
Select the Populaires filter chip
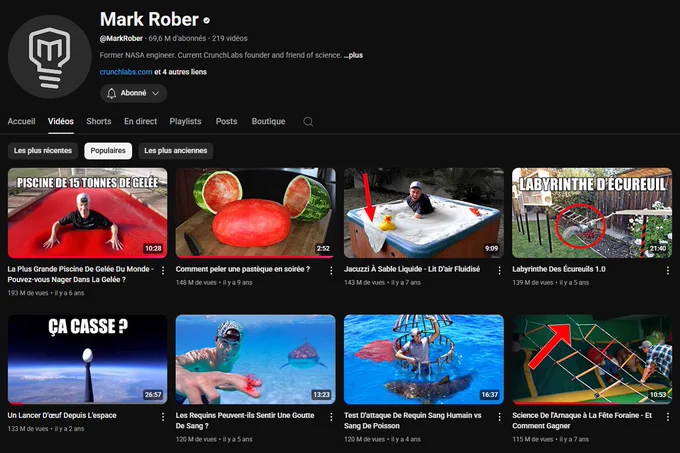point(108,151)
